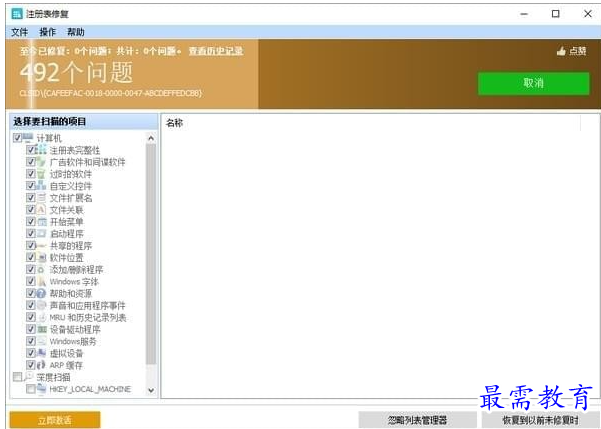Click the 名称 column header
This screenshot has height=429, width=601.
click(174, 123)
